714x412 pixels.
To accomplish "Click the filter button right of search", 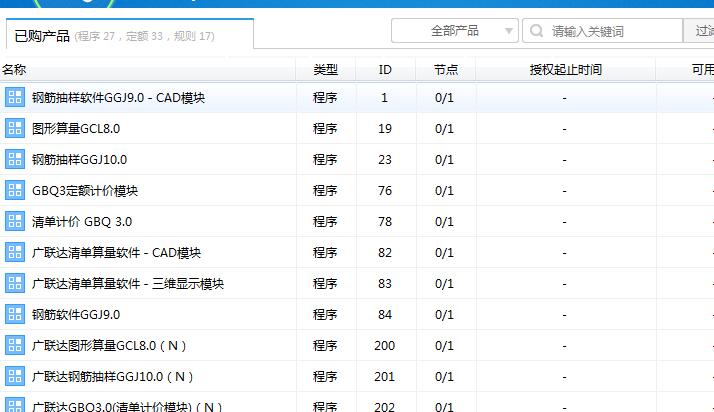I will [699, 31].
